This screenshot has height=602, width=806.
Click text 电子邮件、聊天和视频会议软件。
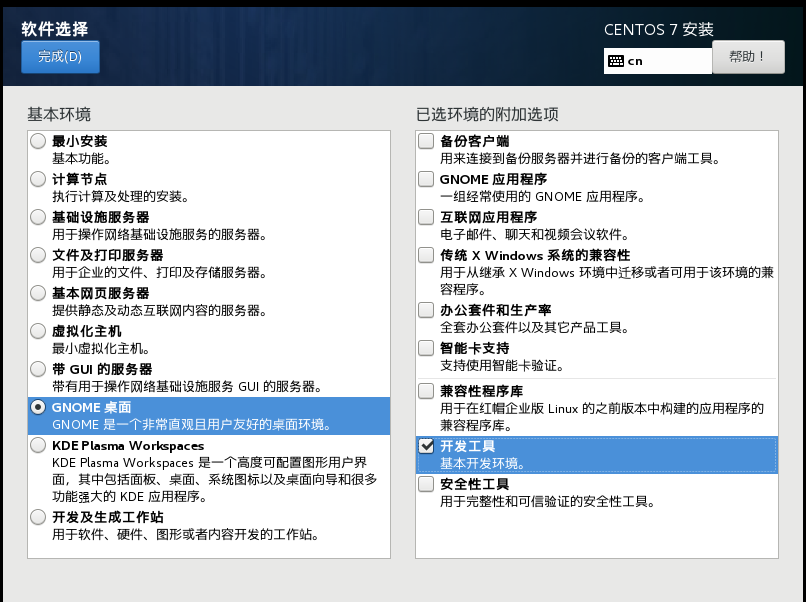click(x=537, y=234)
